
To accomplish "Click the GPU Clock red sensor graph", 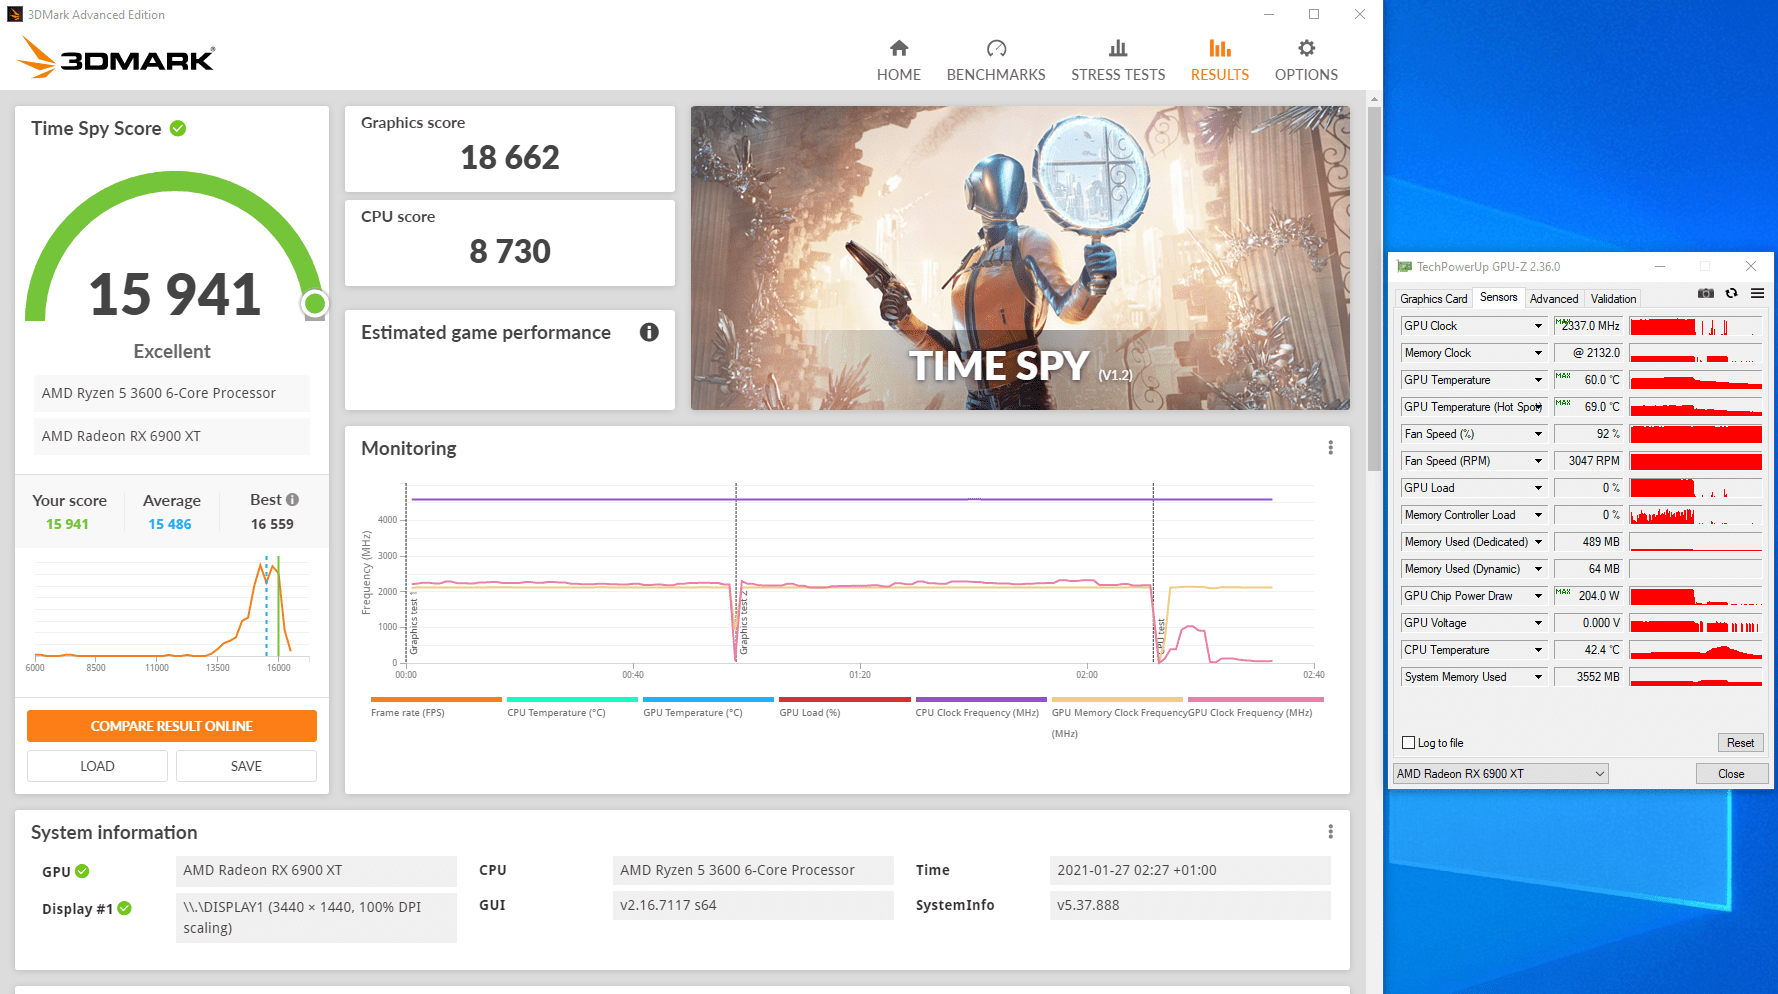I will point(1695,326).
